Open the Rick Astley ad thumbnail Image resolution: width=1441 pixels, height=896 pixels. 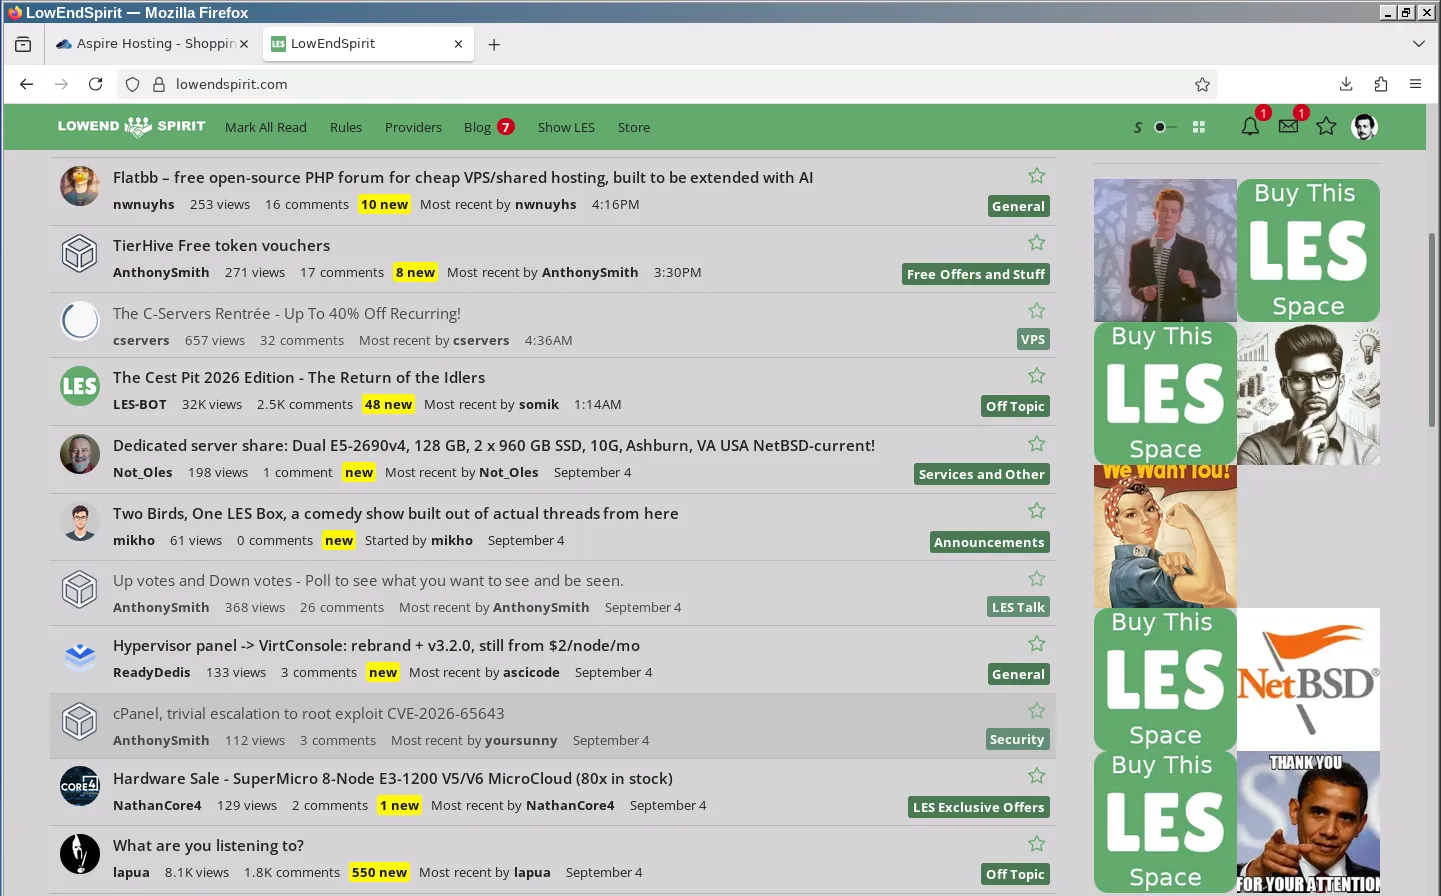[1165, 250]
